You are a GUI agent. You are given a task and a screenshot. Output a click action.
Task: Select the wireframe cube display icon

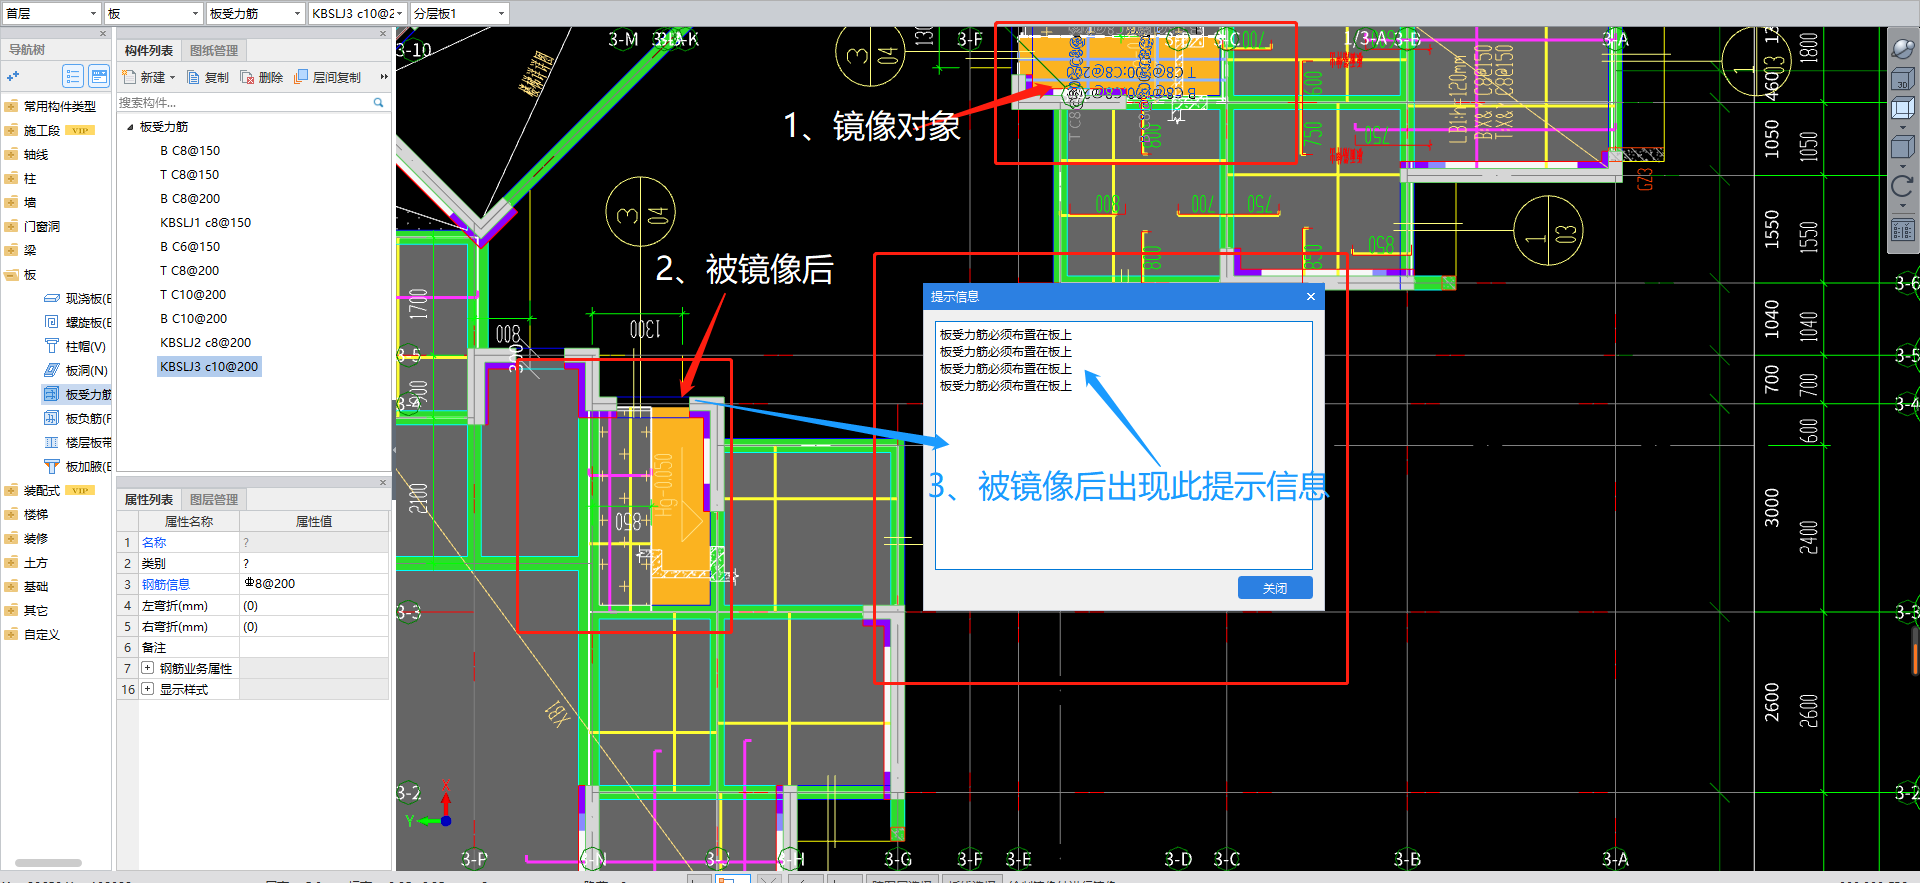1902,108
